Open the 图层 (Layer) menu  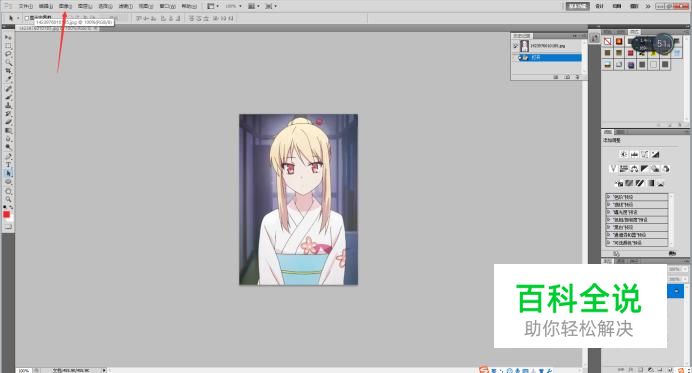pos(85,6)
